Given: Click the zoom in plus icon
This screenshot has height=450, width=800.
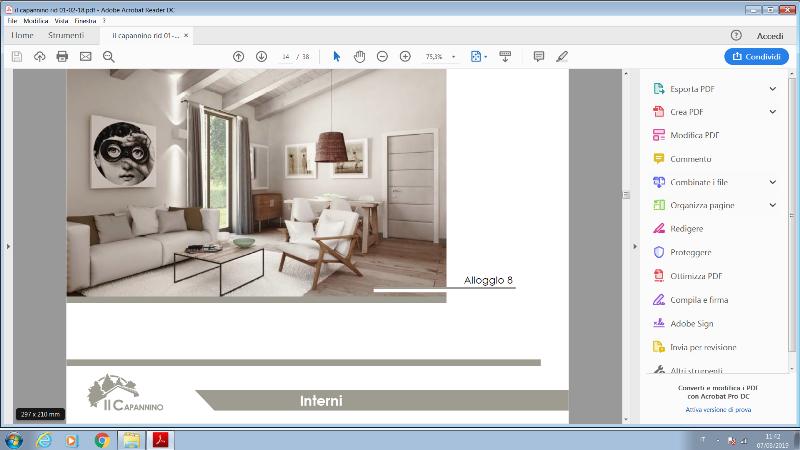Looking at the screenshot, I should (405, 57).
